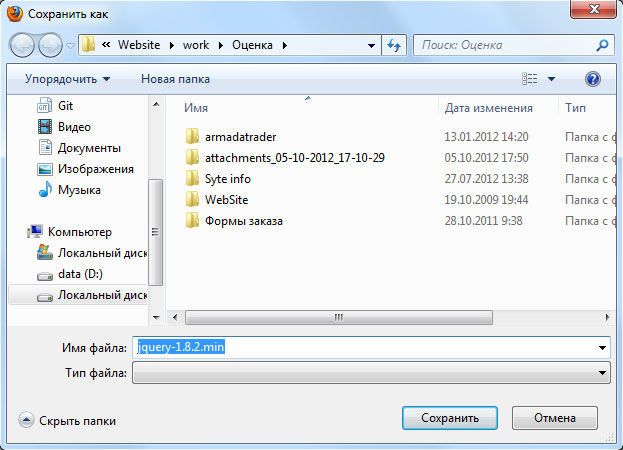Viewport: 623px width, 450px height.
Task: Click Сохранить button
Action: (450, 418)
